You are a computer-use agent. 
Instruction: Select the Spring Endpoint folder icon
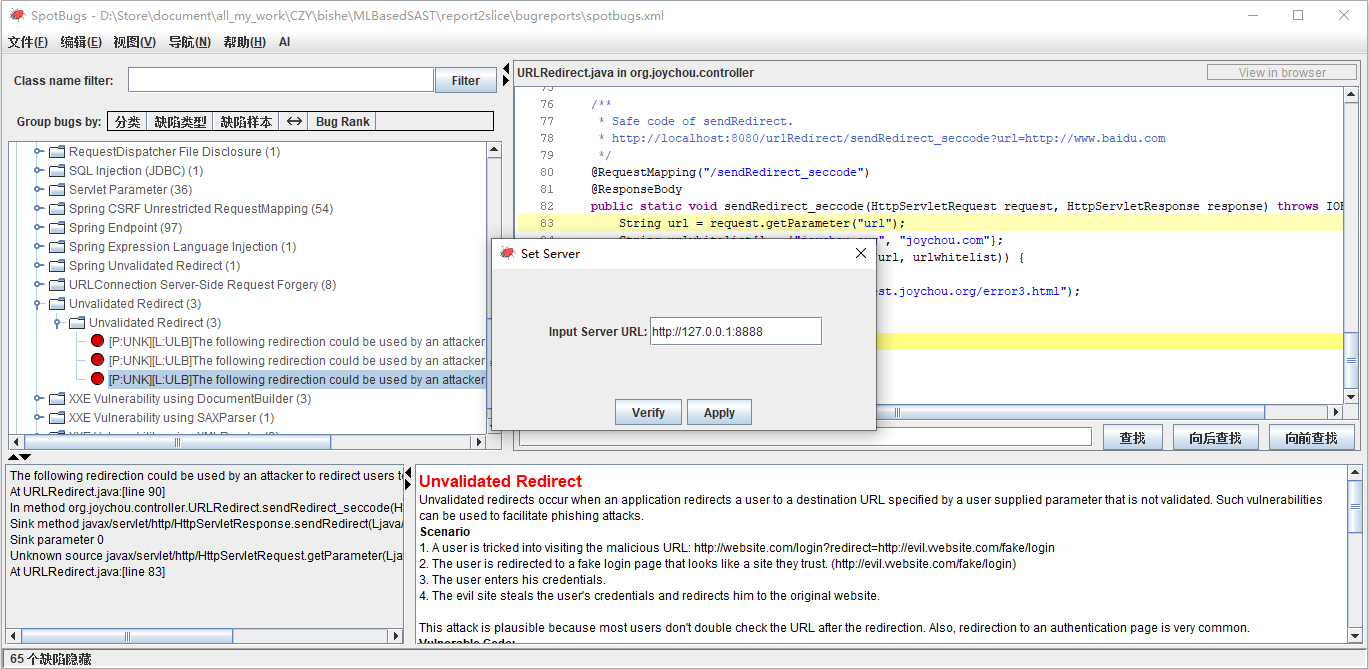click(57, 228)
